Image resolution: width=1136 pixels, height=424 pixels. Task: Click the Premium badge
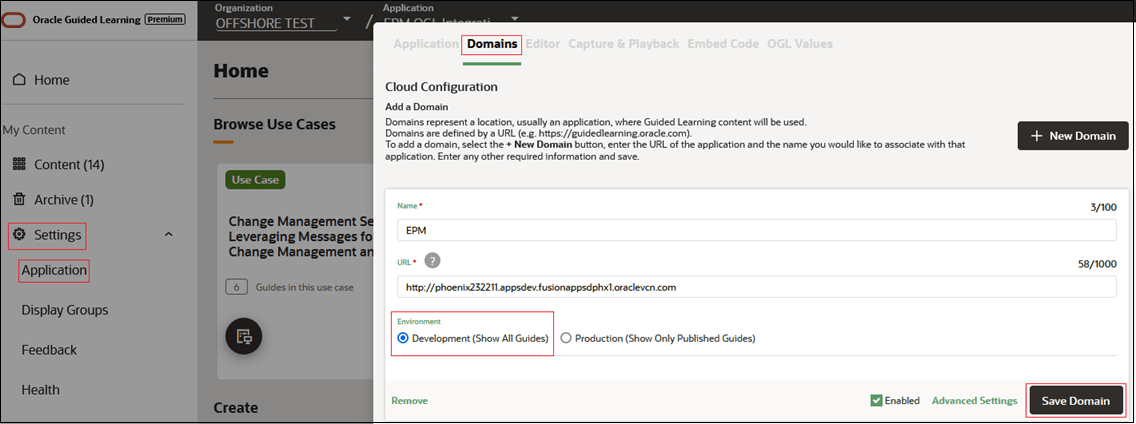[x=165, y=20]
